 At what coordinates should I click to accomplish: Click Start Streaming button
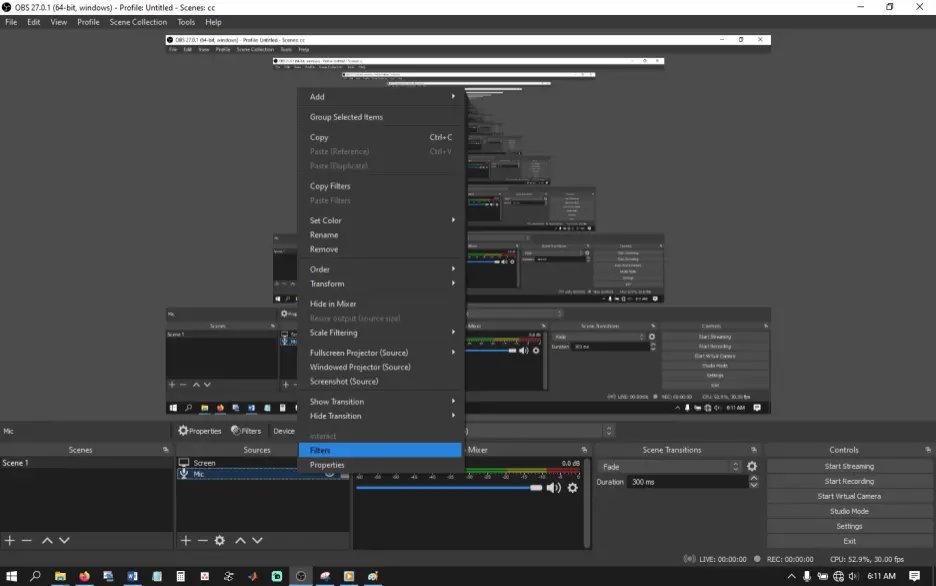(849, 466)
